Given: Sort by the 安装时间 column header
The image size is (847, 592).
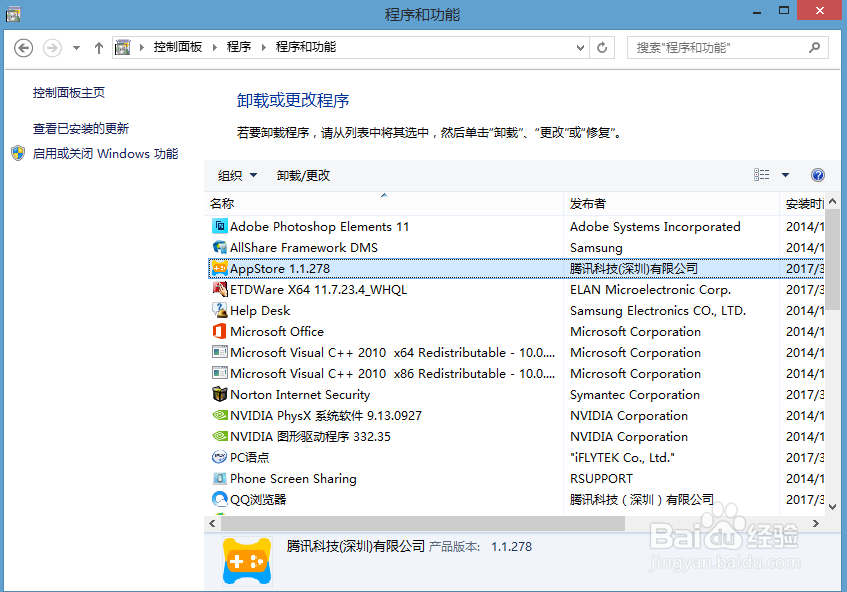Looking at the screenshot, I should (x=803, y=204).
